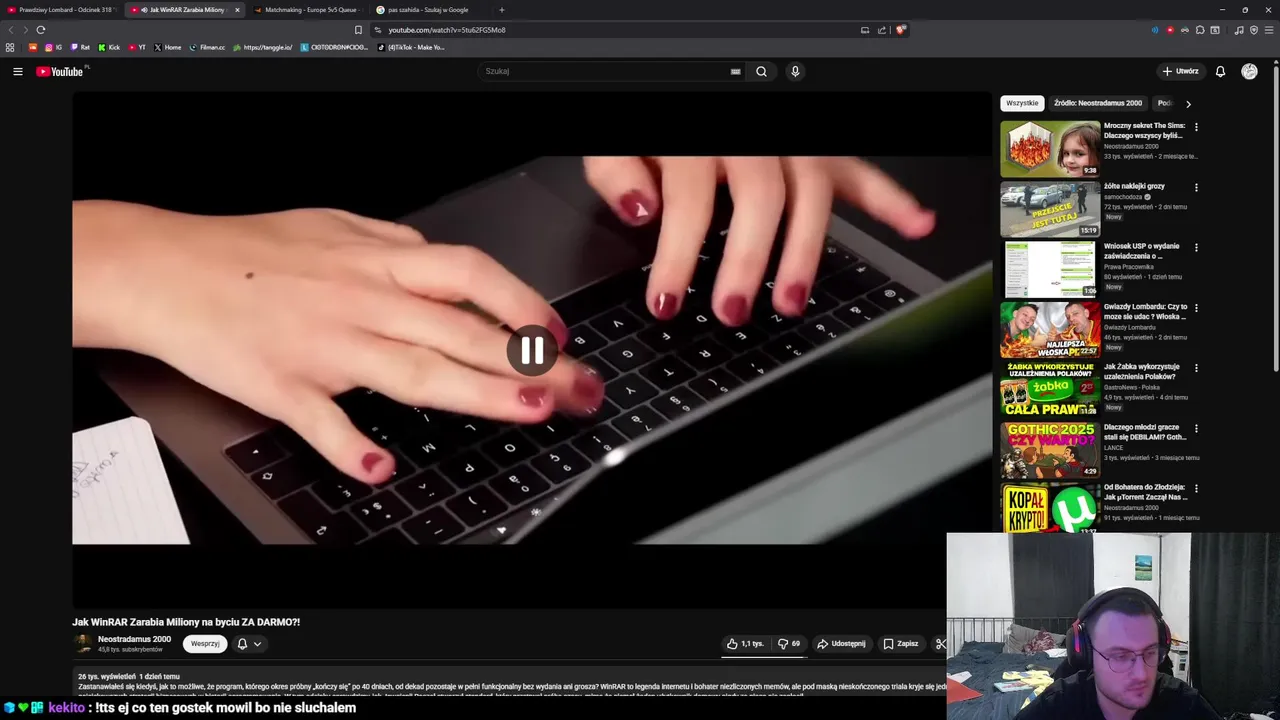Go back in browser history
1280x720 pixels.
[x=11, y=30]
